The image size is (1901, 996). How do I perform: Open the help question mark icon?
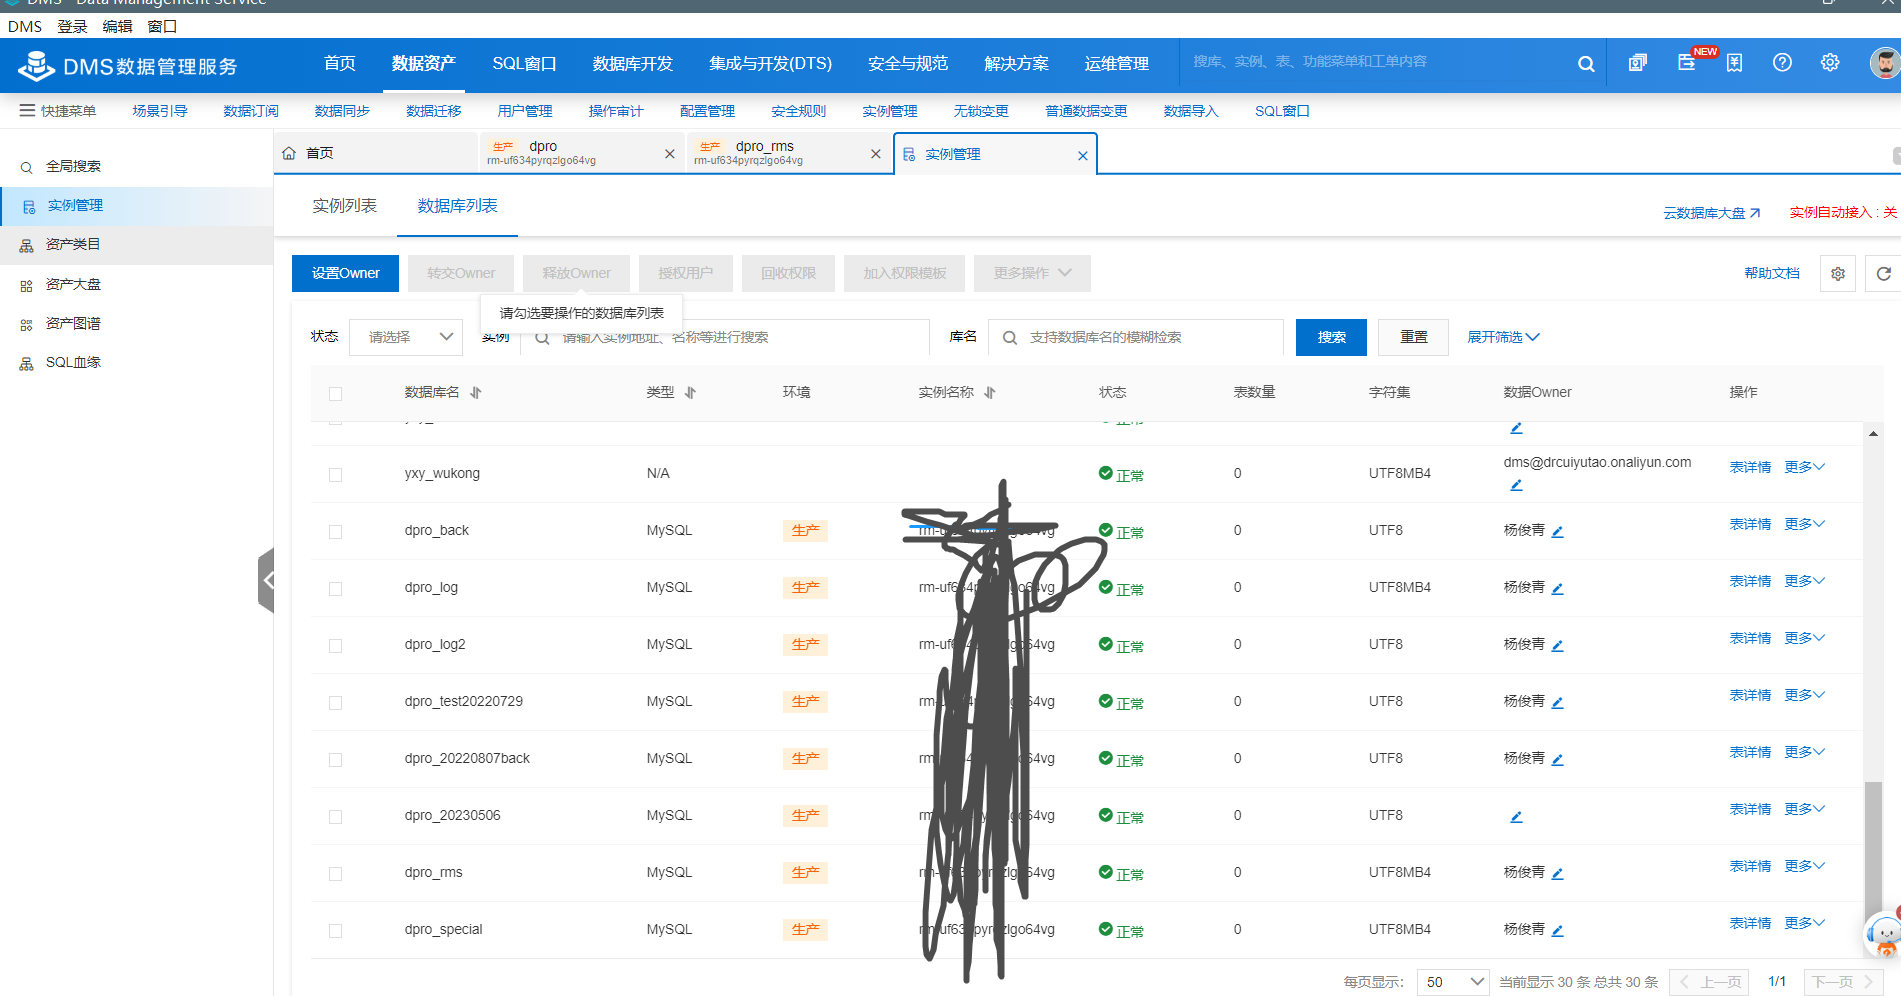click(x=1782, y=63)
